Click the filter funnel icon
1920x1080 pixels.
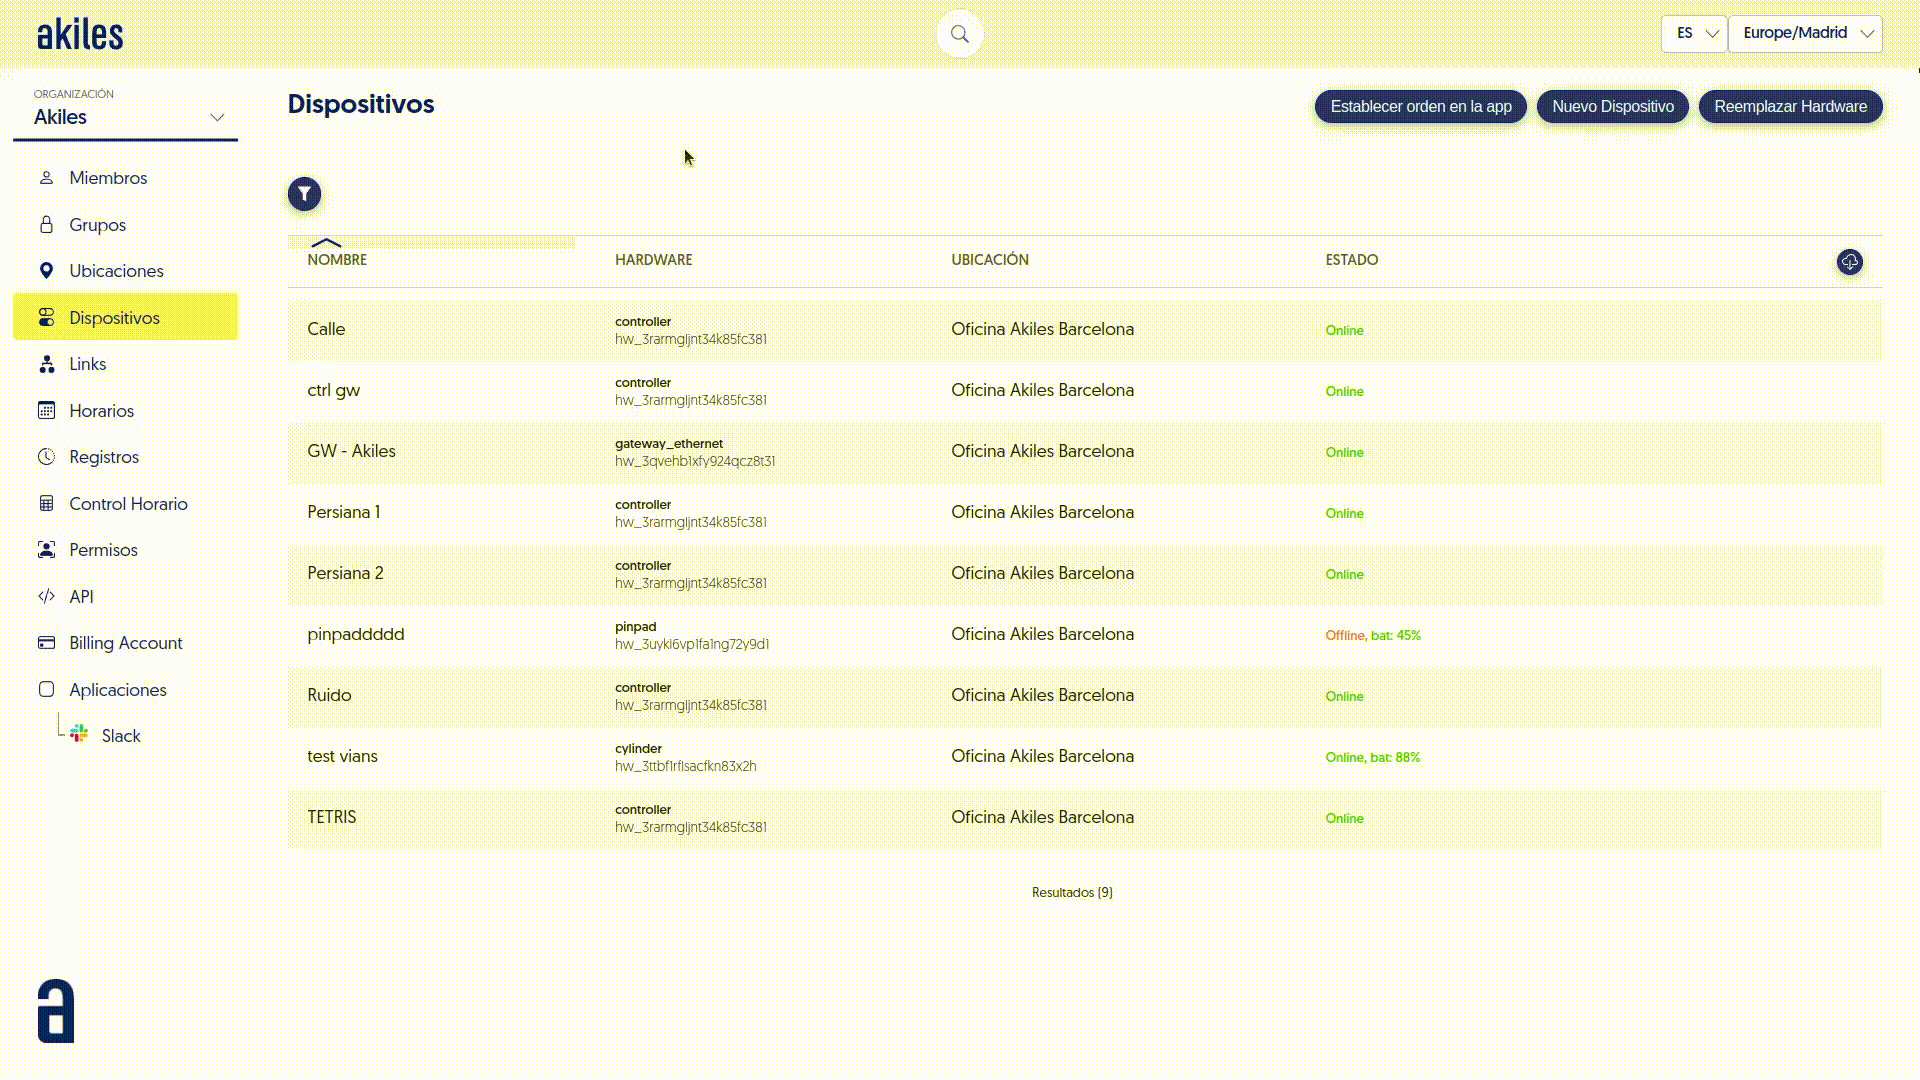[304, 194]
